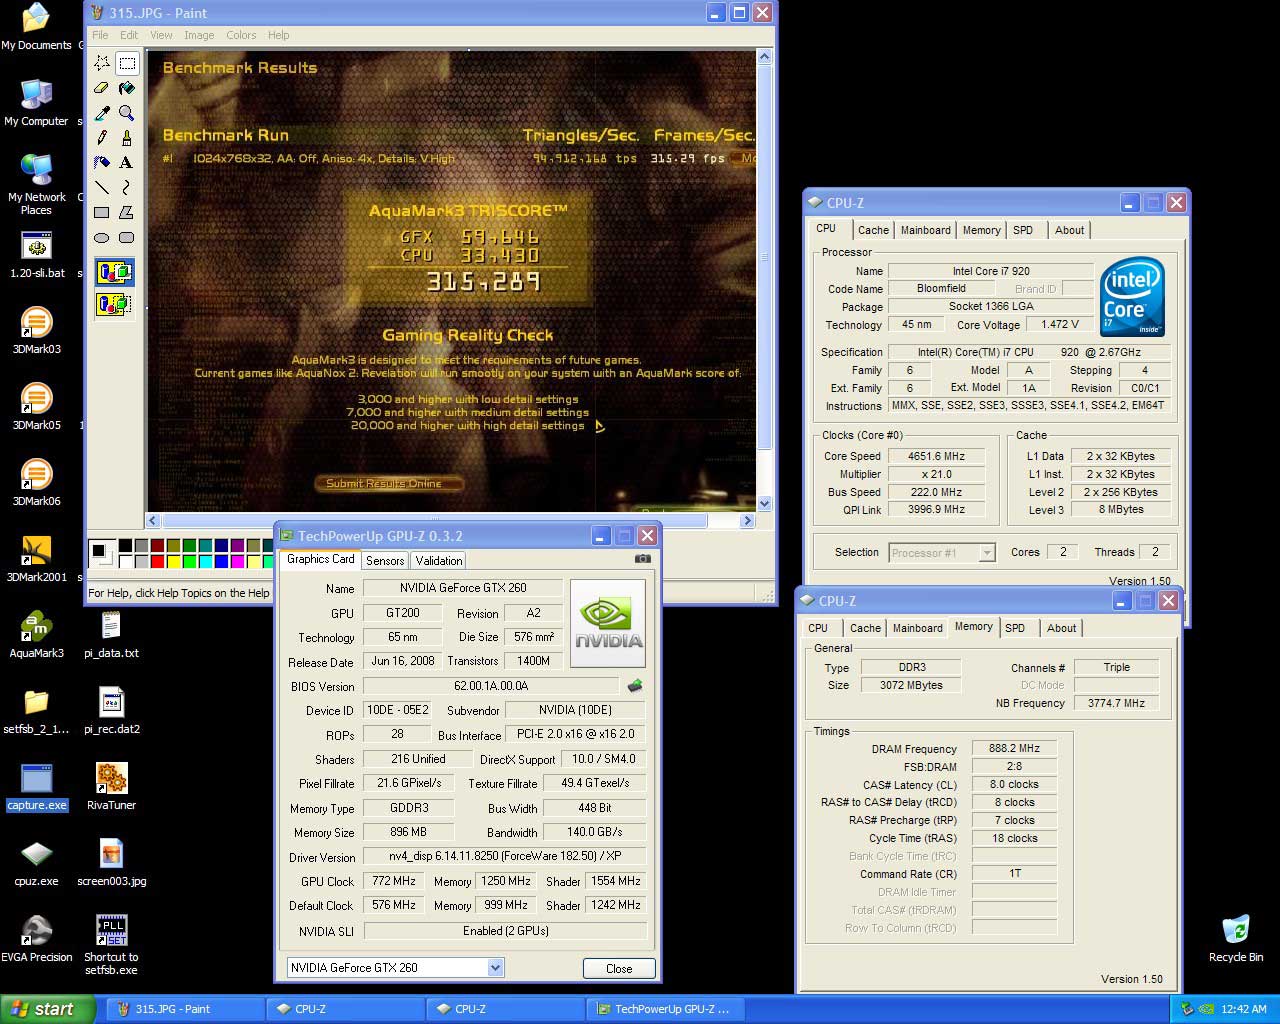
Task: Pick the Pick Color eyedropper tool
Action: (x=102, y=113)
